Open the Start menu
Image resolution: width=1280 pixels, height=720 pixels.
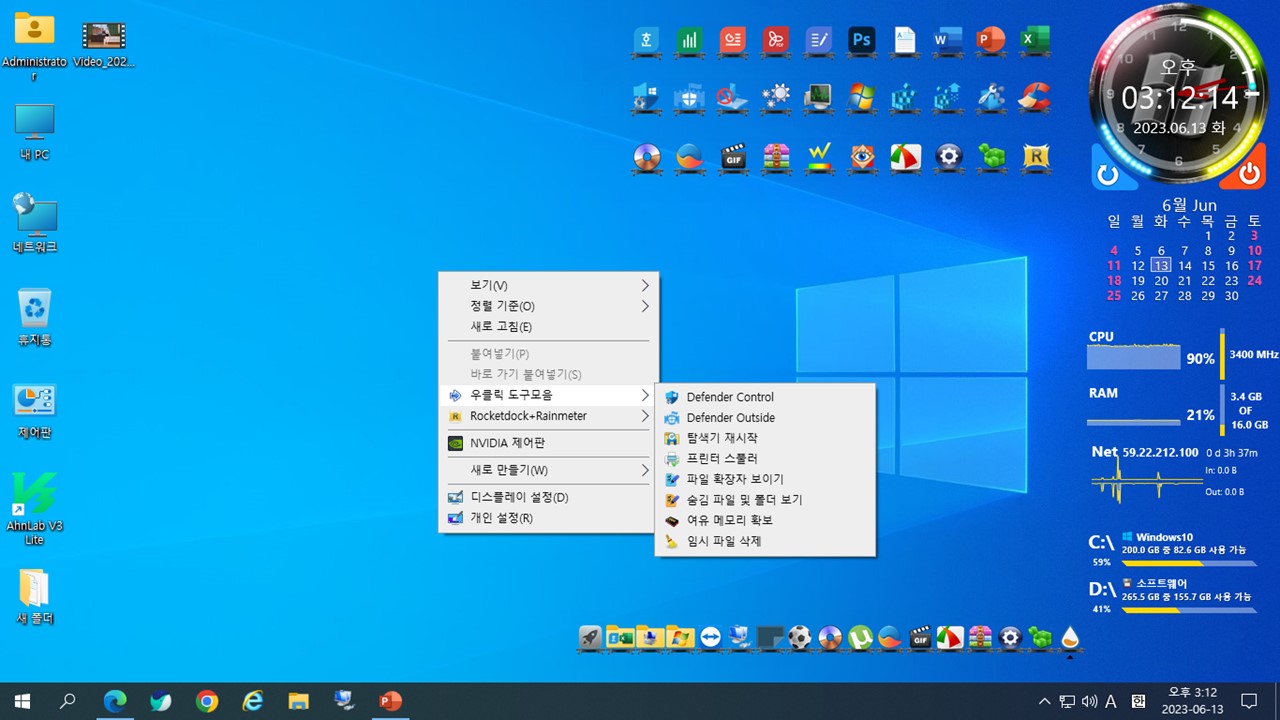(22, 701)
